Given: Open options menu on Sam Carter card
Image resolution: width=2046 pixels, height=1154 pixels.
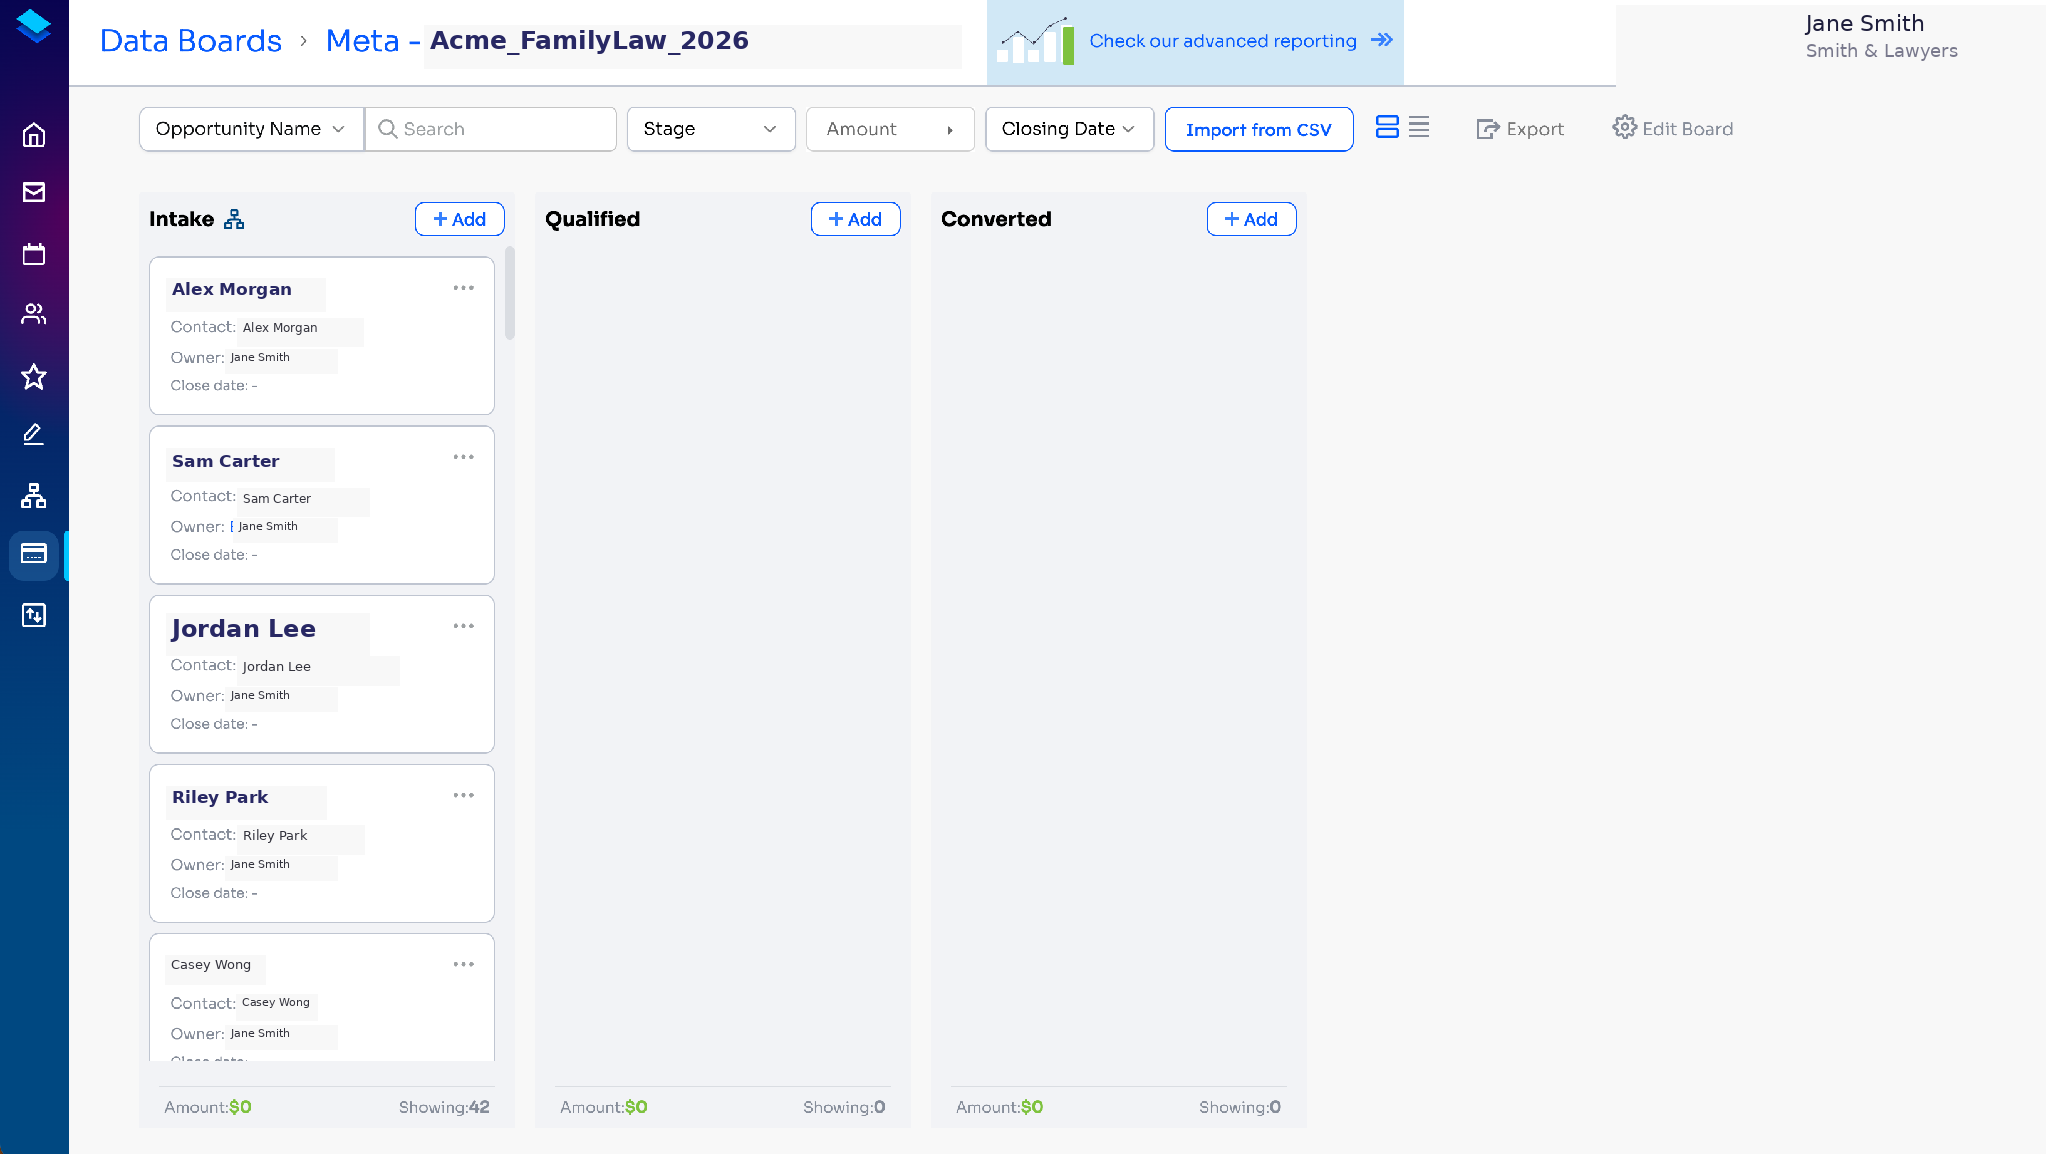Looking at the screenshot, I should click(x=463, y=457).
